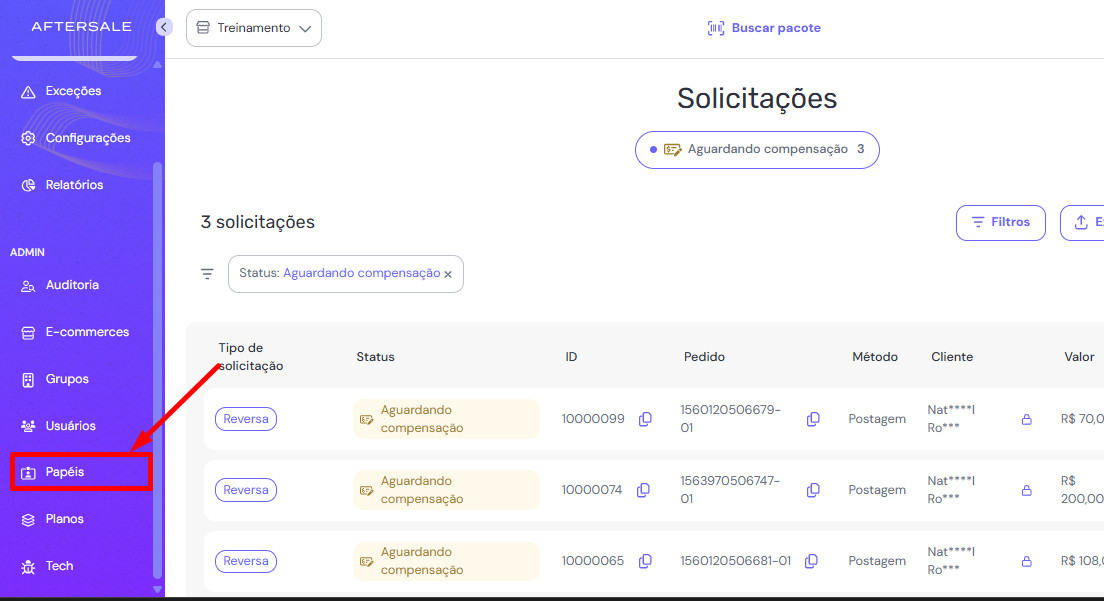Click the Filtros button
The image size is (1104, 601).
1000,222
